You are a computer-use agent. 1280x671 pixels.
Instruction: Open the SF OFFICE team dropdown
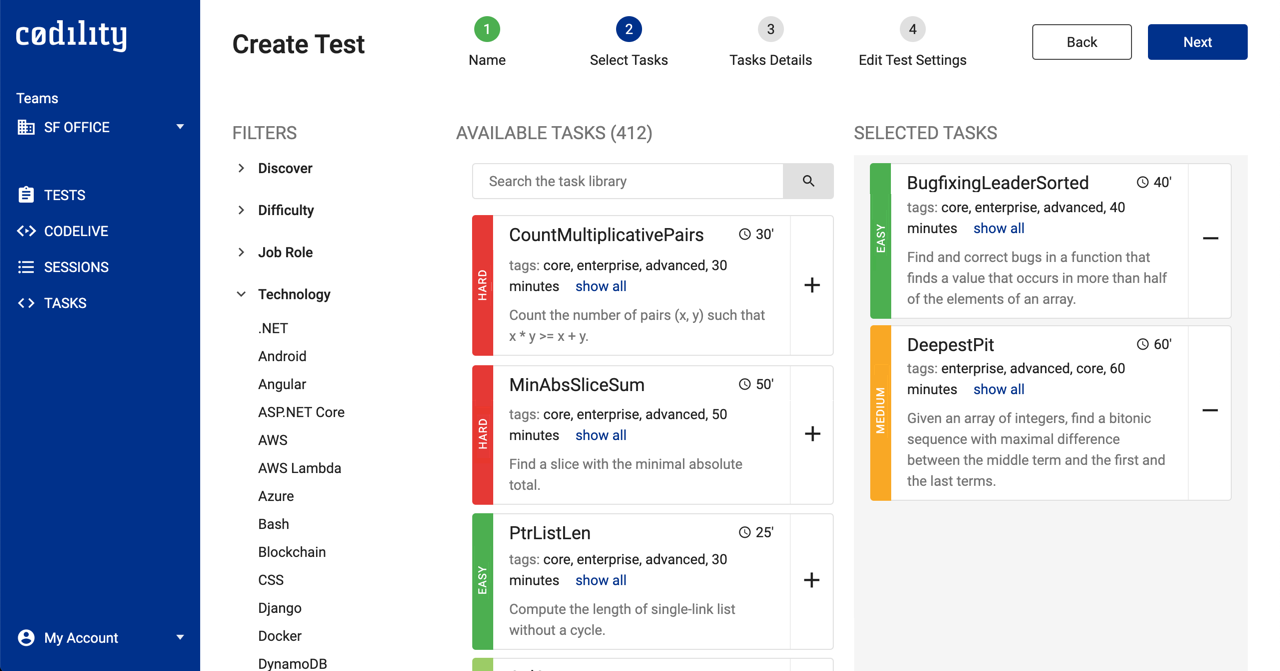click(x=100, y=127)
